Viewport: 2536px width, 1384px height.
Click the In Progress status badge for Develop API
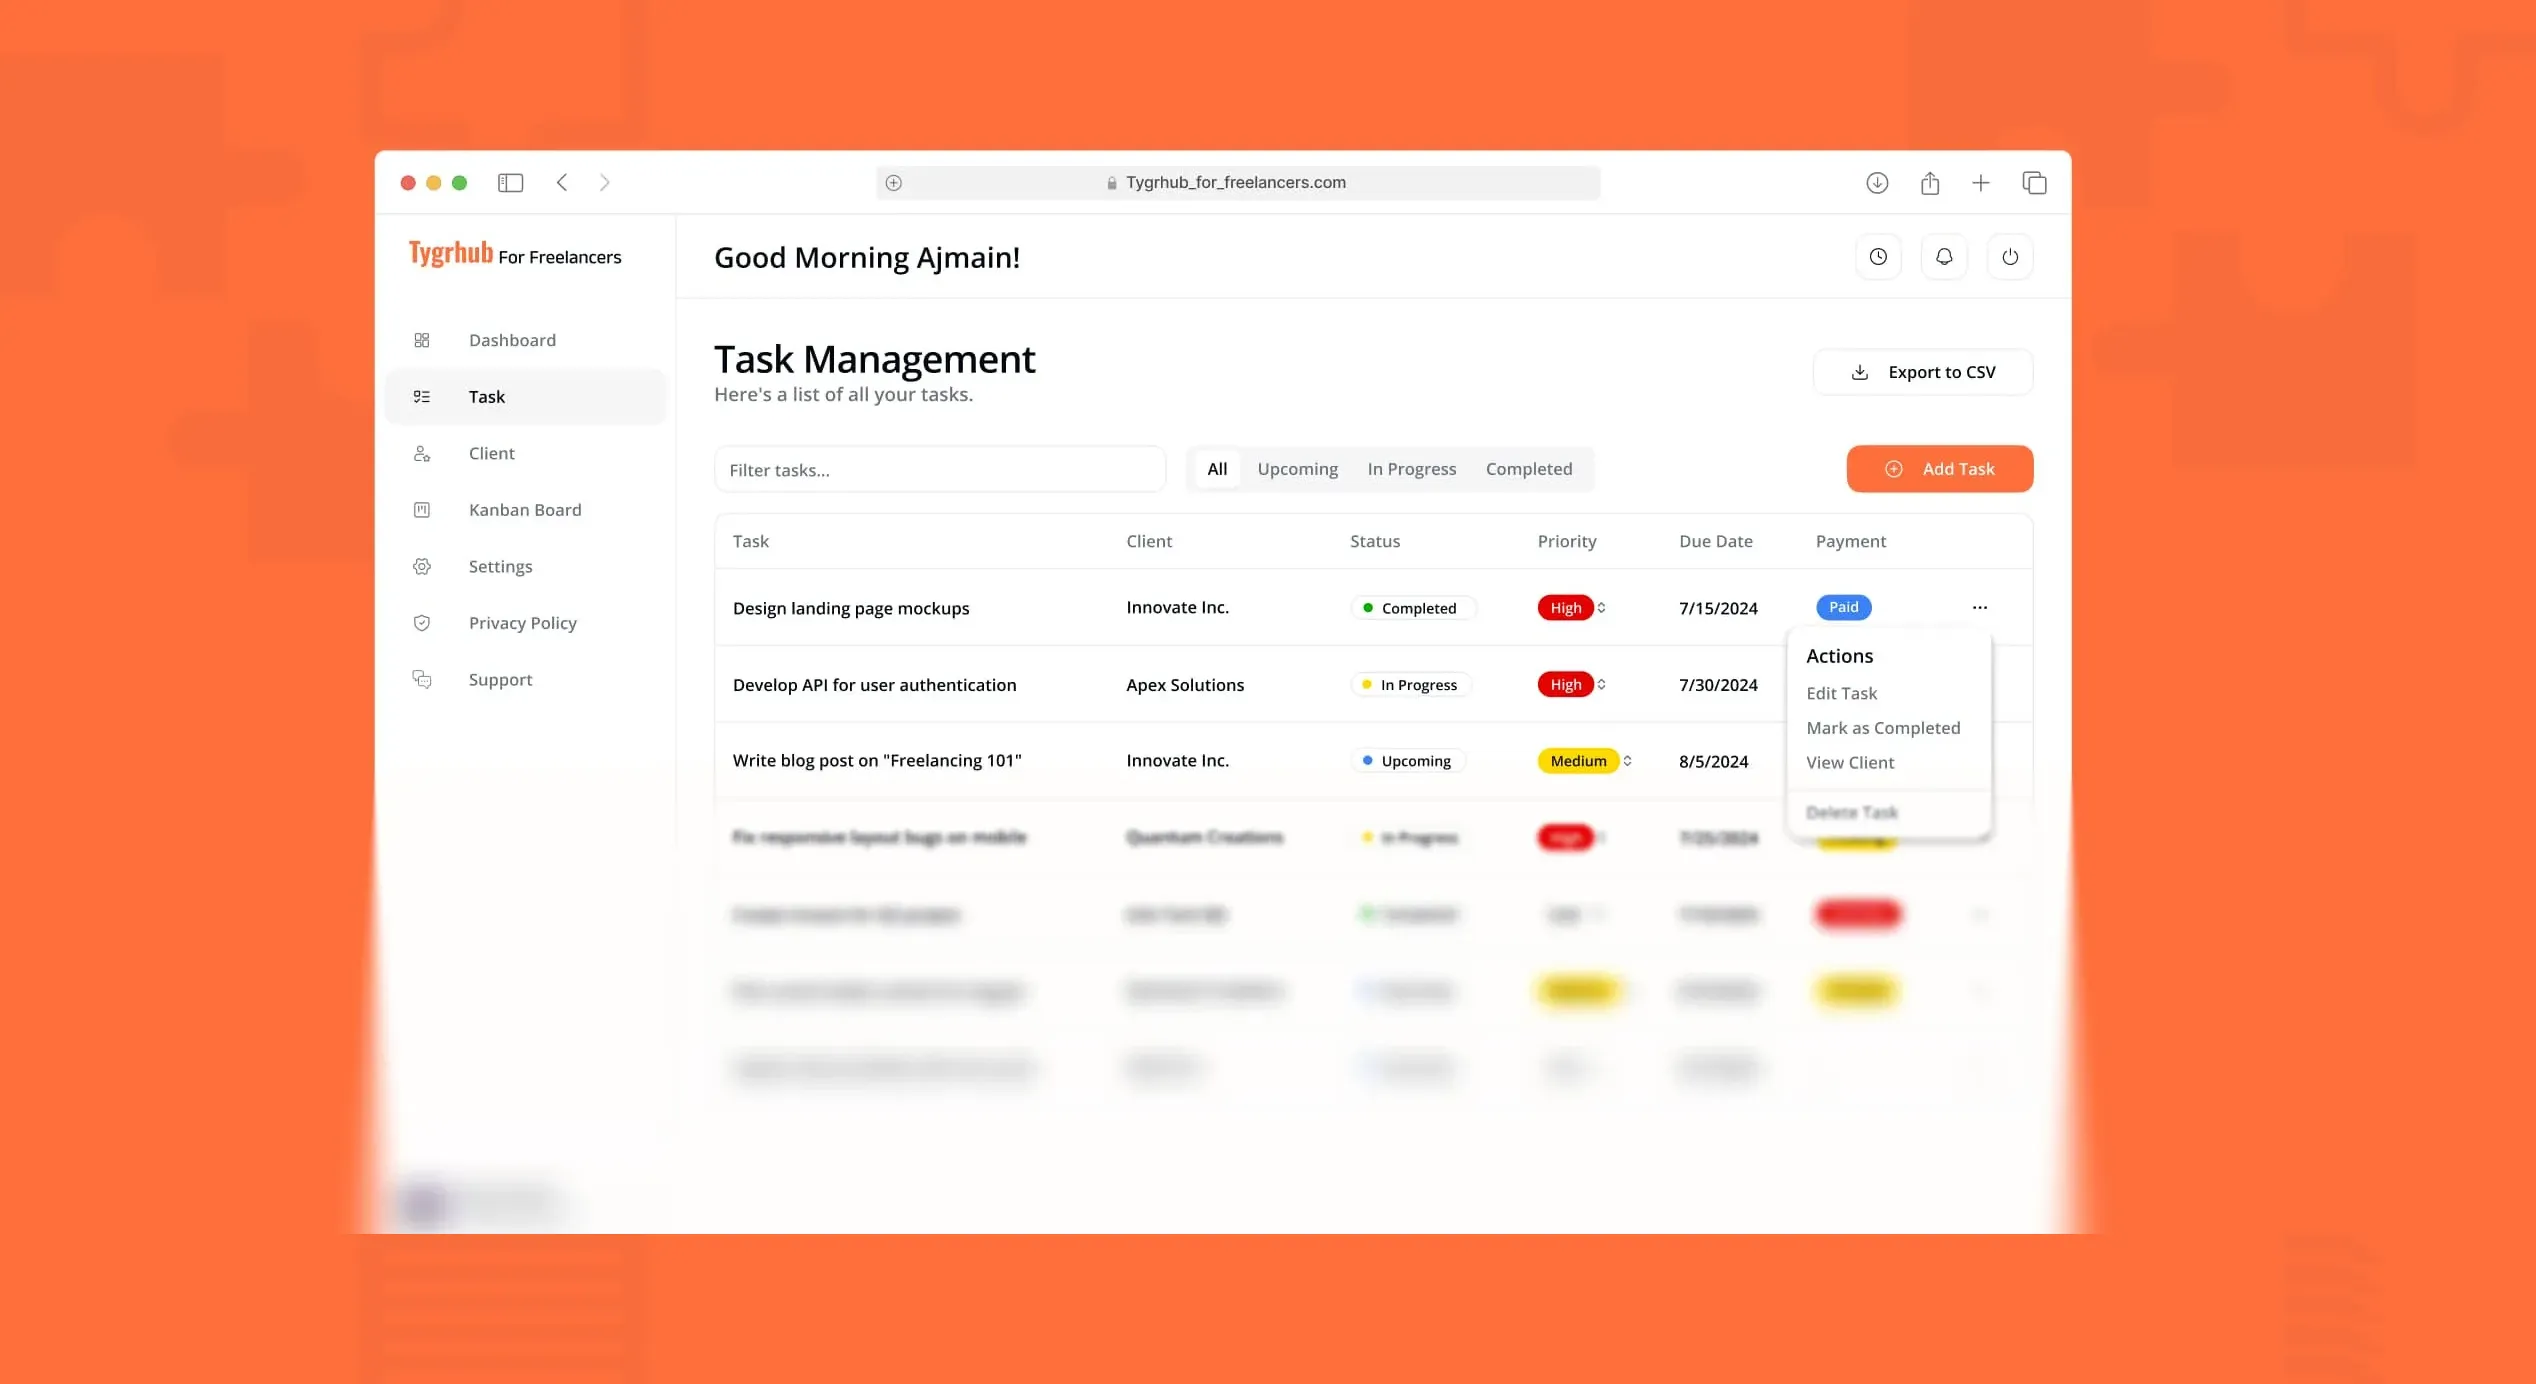(x=1411, y=685)
